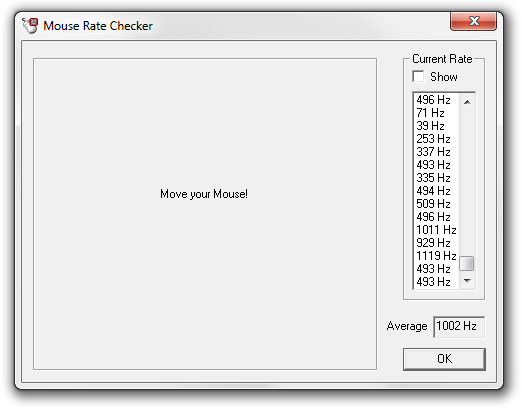Click the Move your Mouse! test area
Image resolution: width=522 pixels, height=413 pixels.
(x=205, y=214)
